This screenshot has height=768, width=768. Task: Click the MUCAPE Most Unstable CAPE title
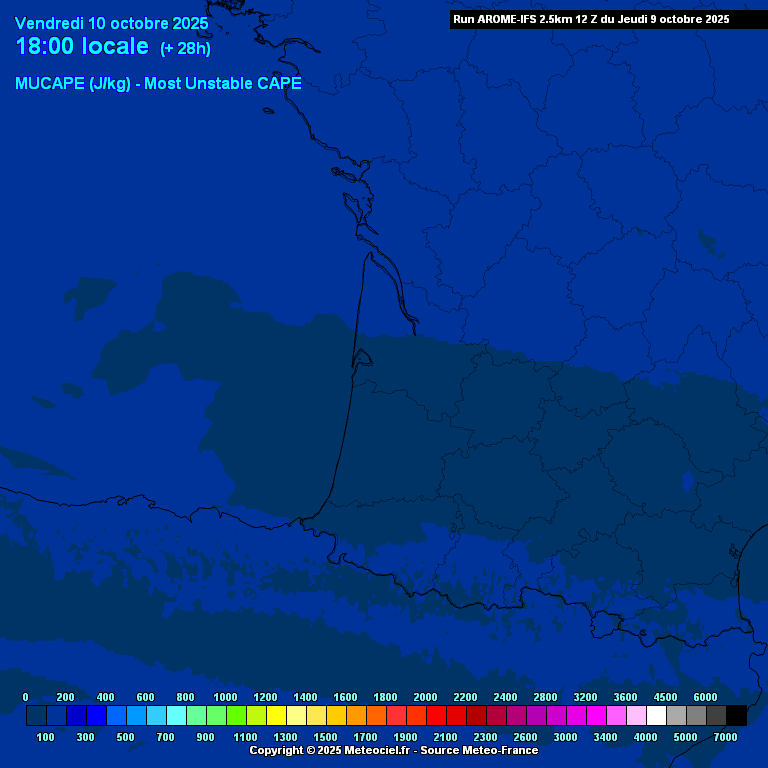(x=158, y=84)
